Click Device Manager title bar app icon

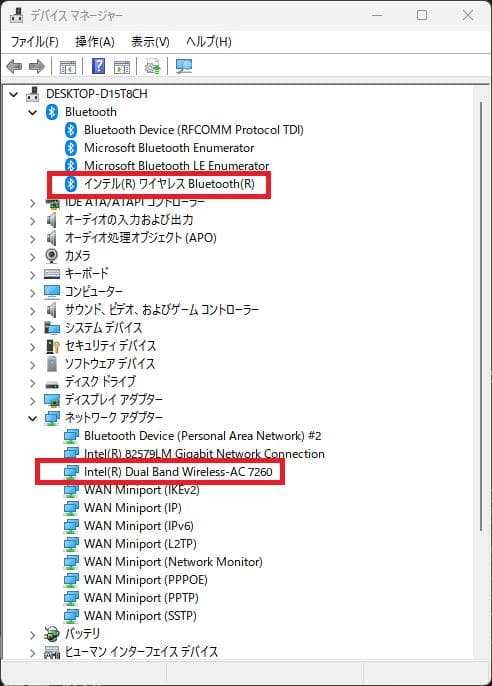17,15
